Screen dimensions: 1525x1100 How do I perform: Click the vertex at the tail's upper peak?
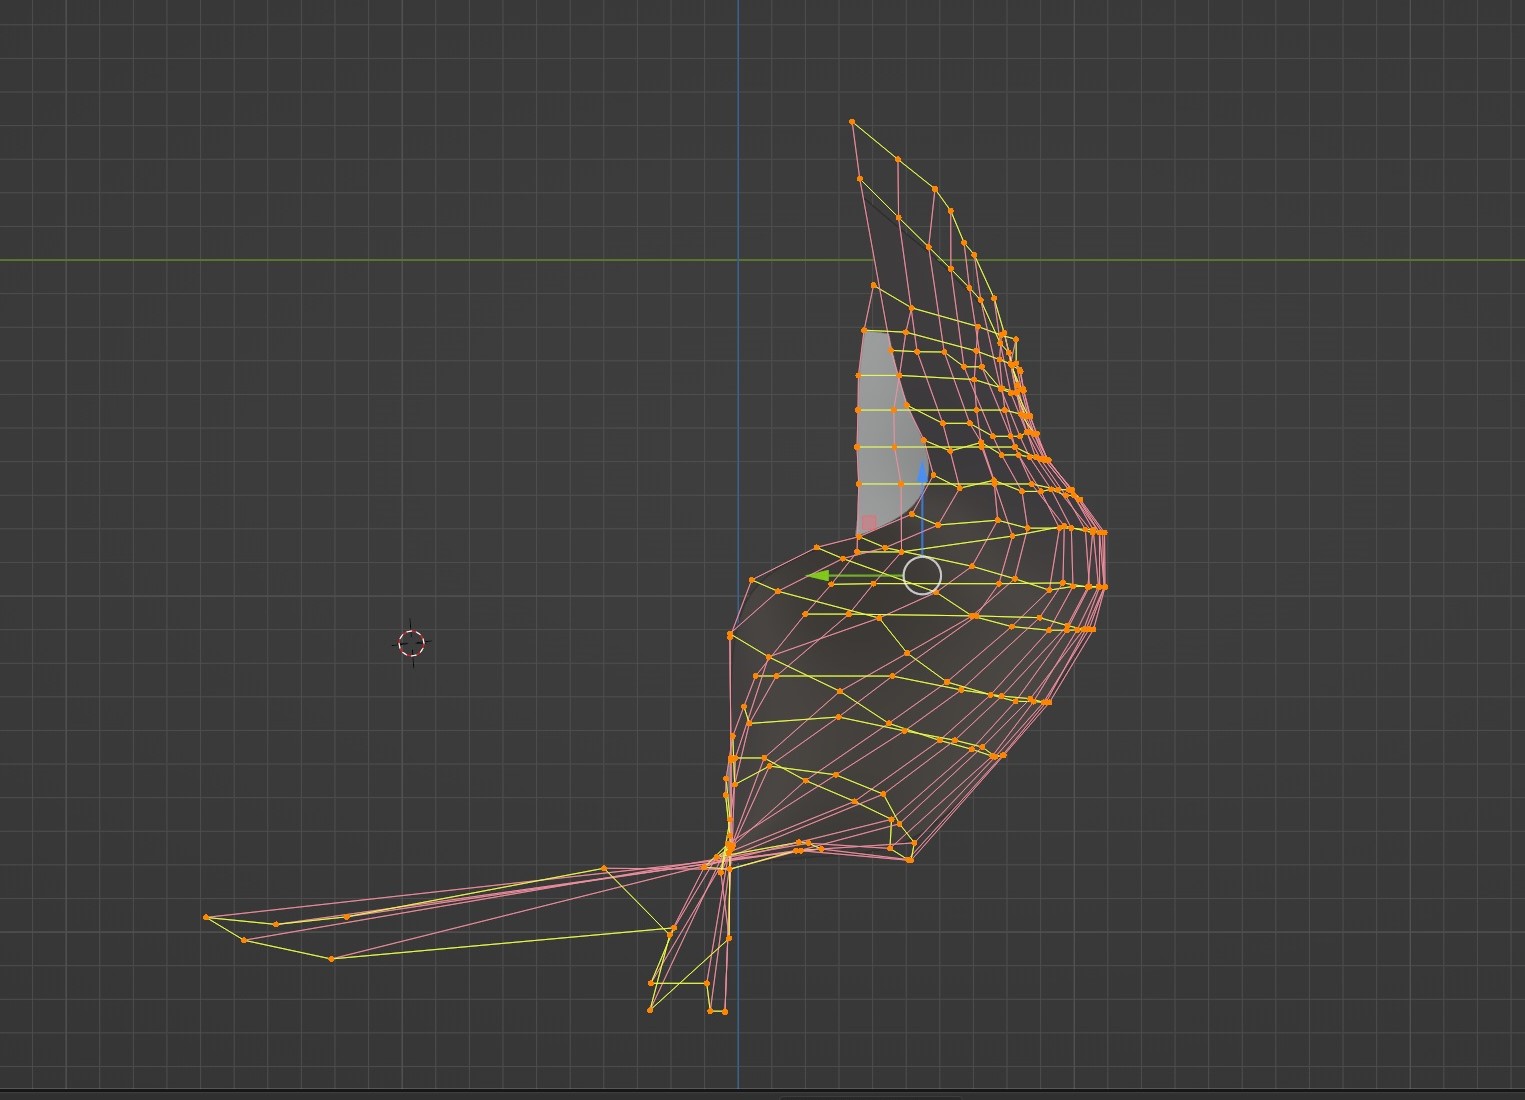[604, 868]
